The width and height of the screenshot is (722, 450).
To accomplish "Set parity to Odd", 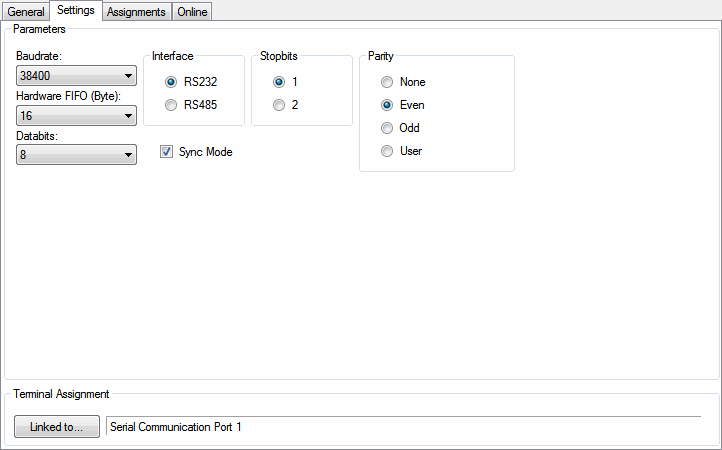I will (x=400, y=128).
